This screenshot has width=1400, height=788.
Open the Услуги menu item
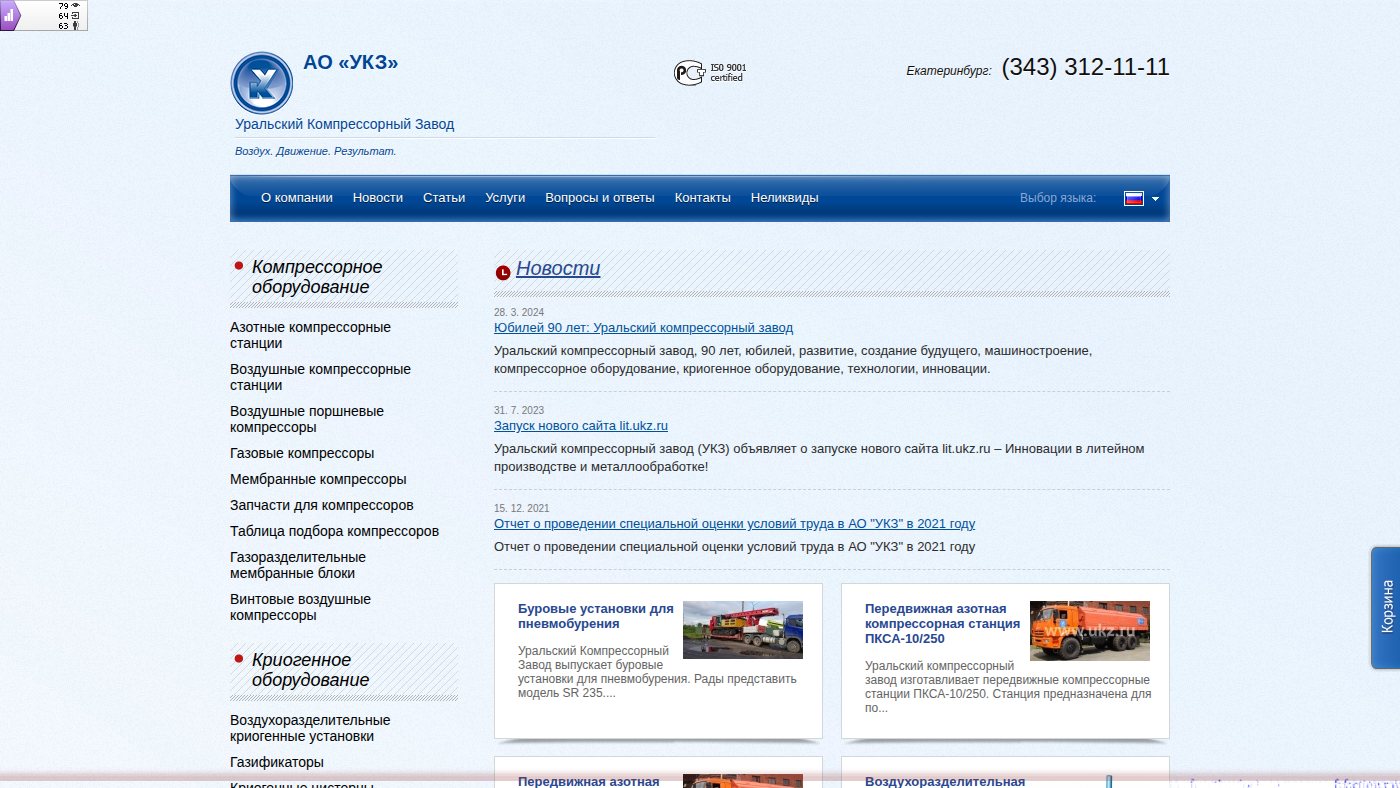(505, 198)
